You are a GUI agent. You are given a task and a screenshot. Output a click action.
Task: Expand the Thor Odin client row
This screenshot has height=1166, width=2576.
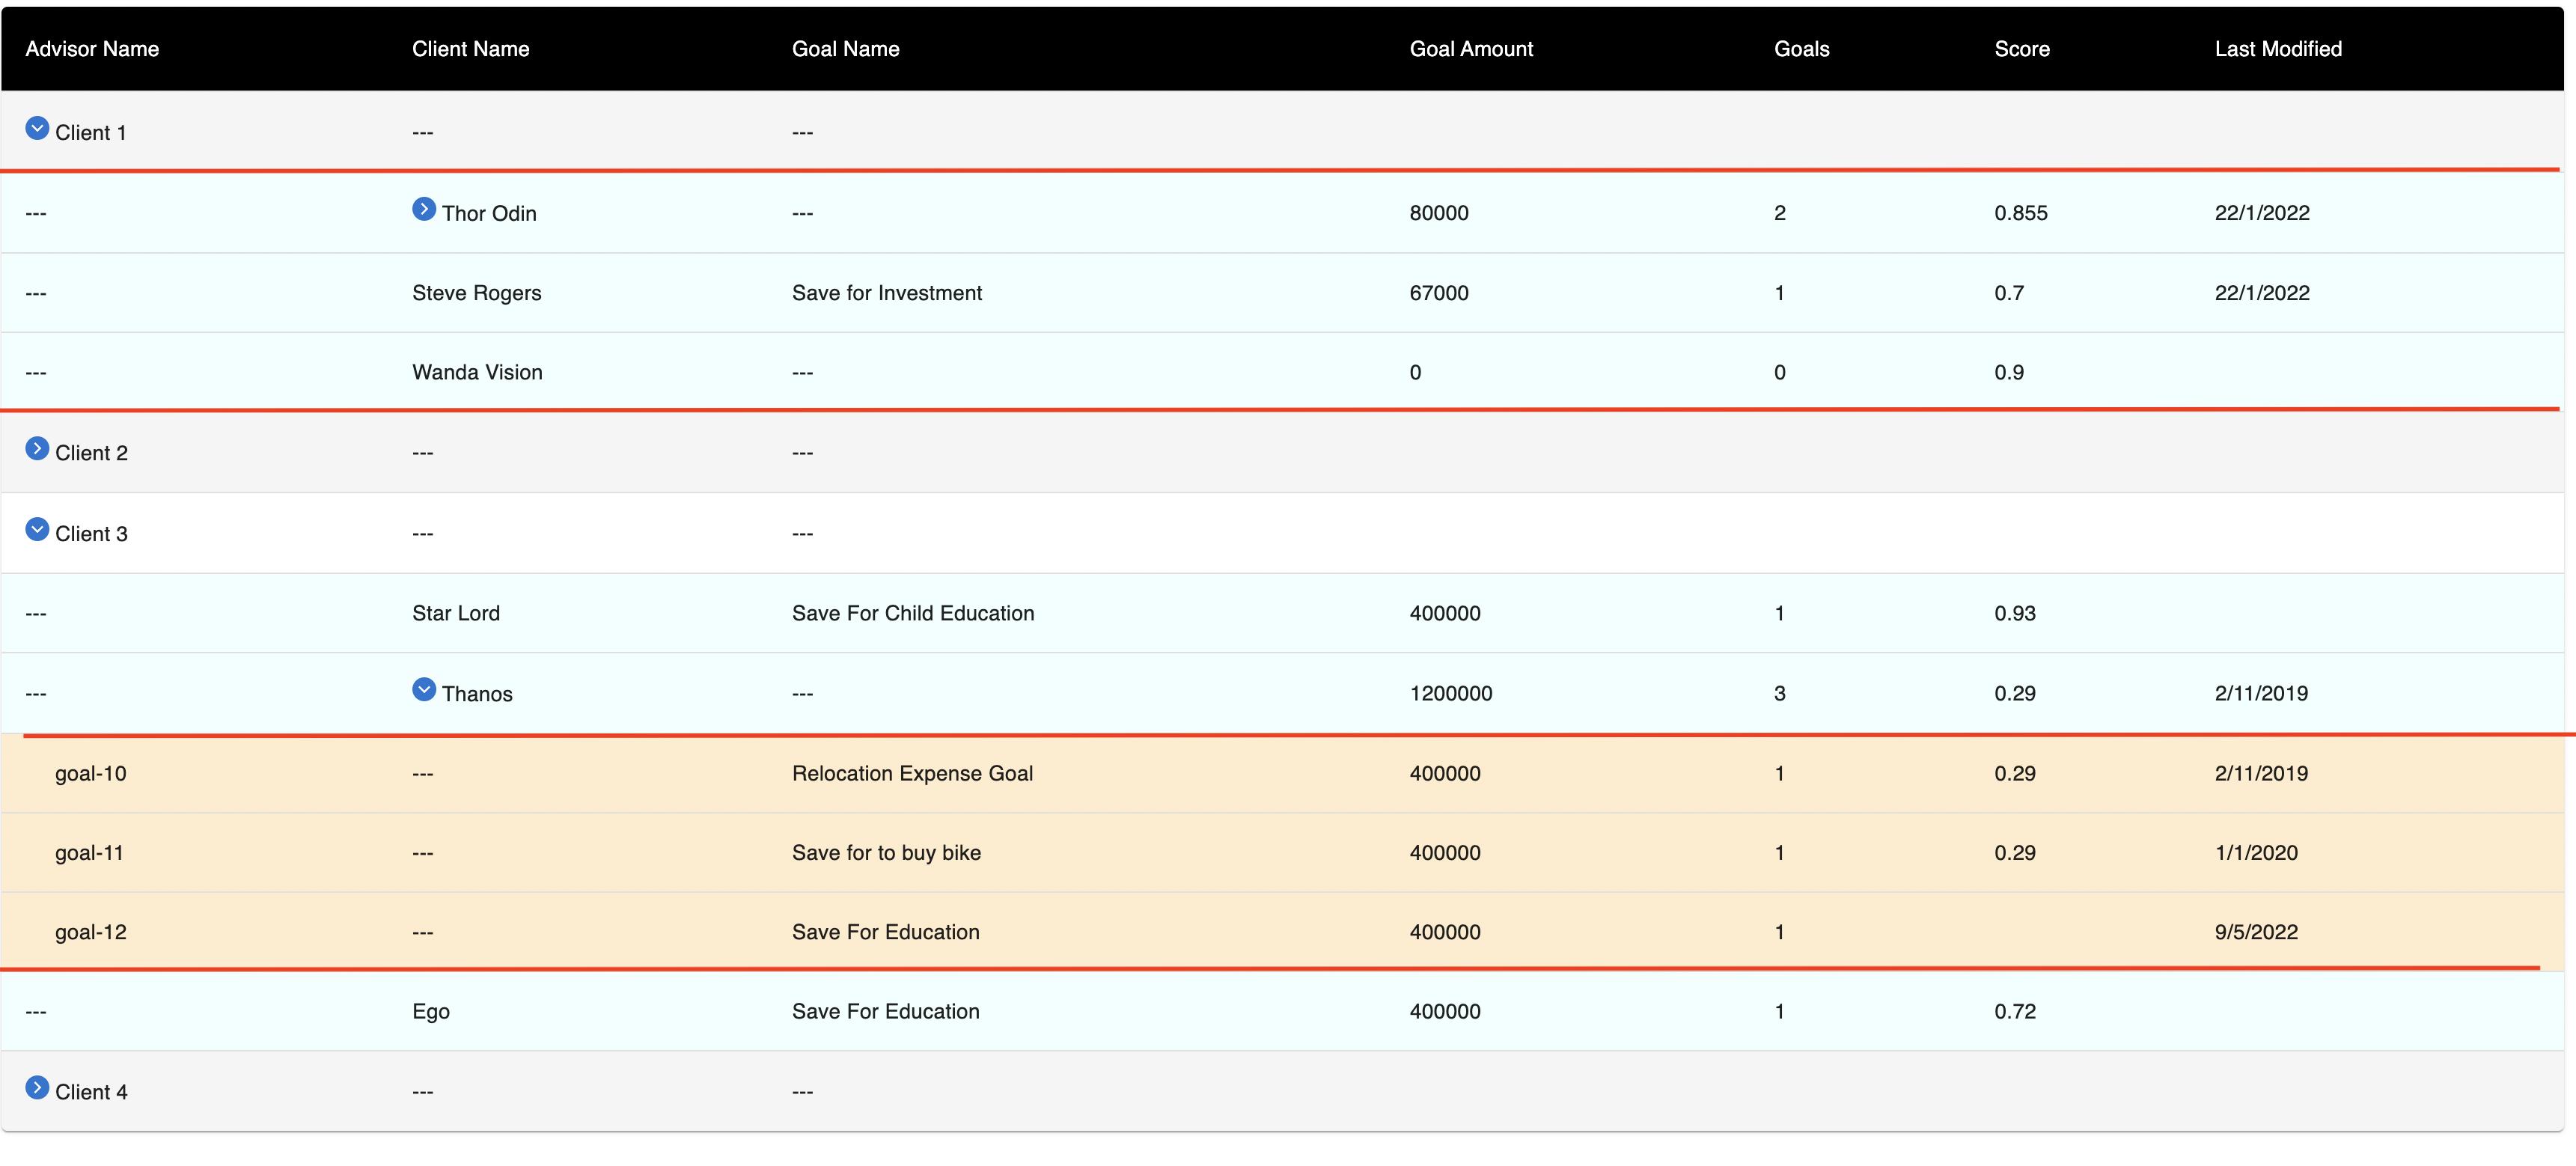pos(424,209)
